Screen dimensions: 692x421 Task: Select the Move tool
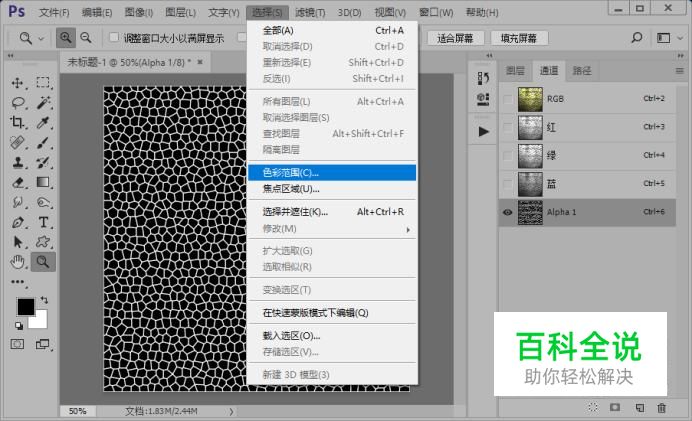pos(18,83)
